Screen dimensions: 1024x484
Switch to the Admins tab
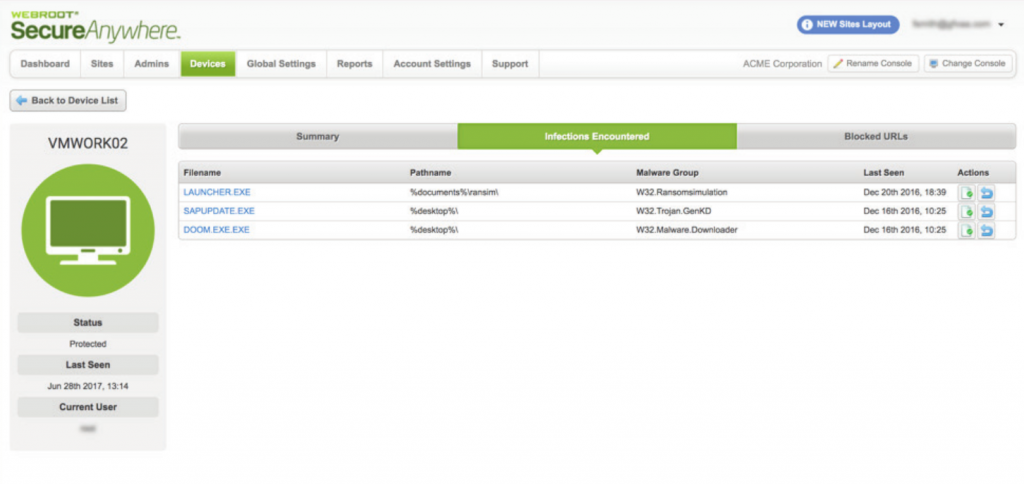click(x=152, y=64)
